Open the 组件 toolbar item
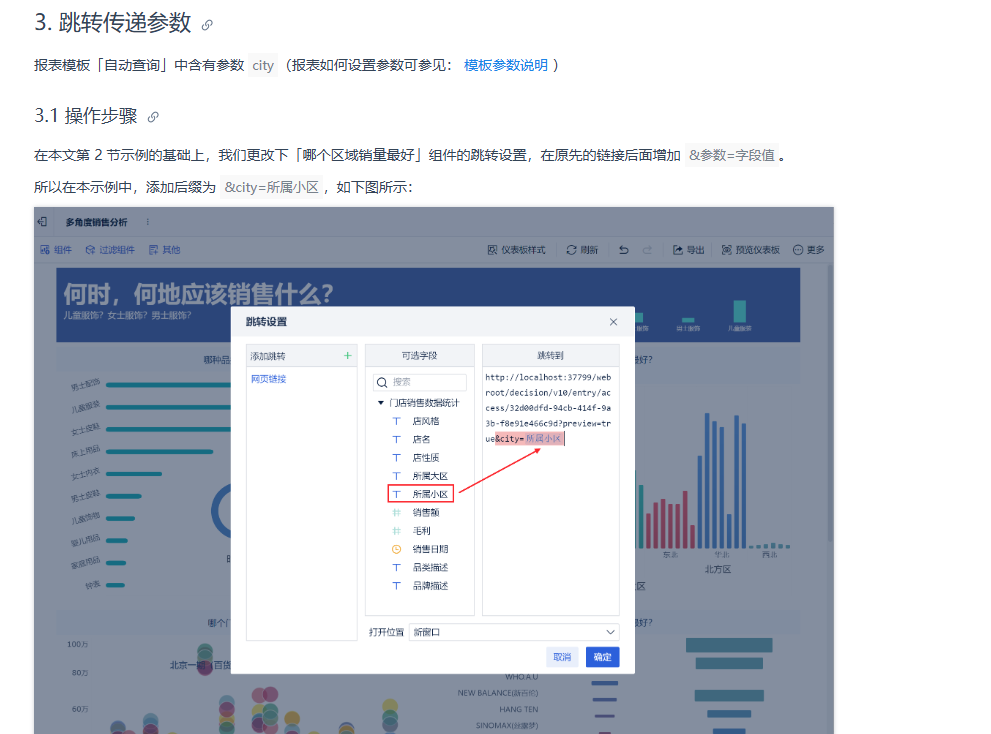Image resolution: width=991 pixels, height=734 pixels. [x=56, y=250]
